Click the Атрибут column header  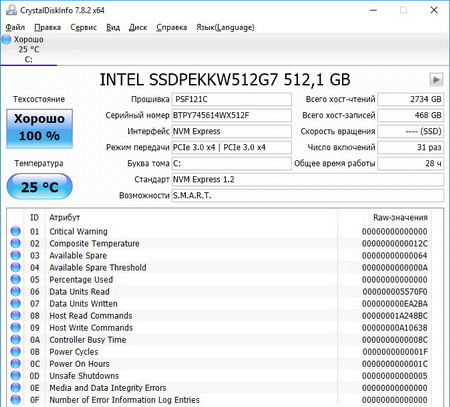coord(65,218)
